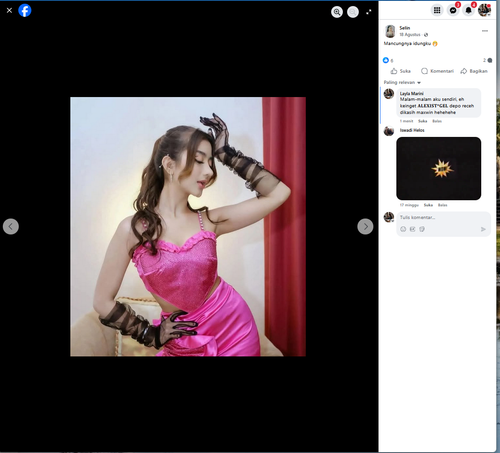
Task: Share the post with Bagikan
Action: (474, 71)
